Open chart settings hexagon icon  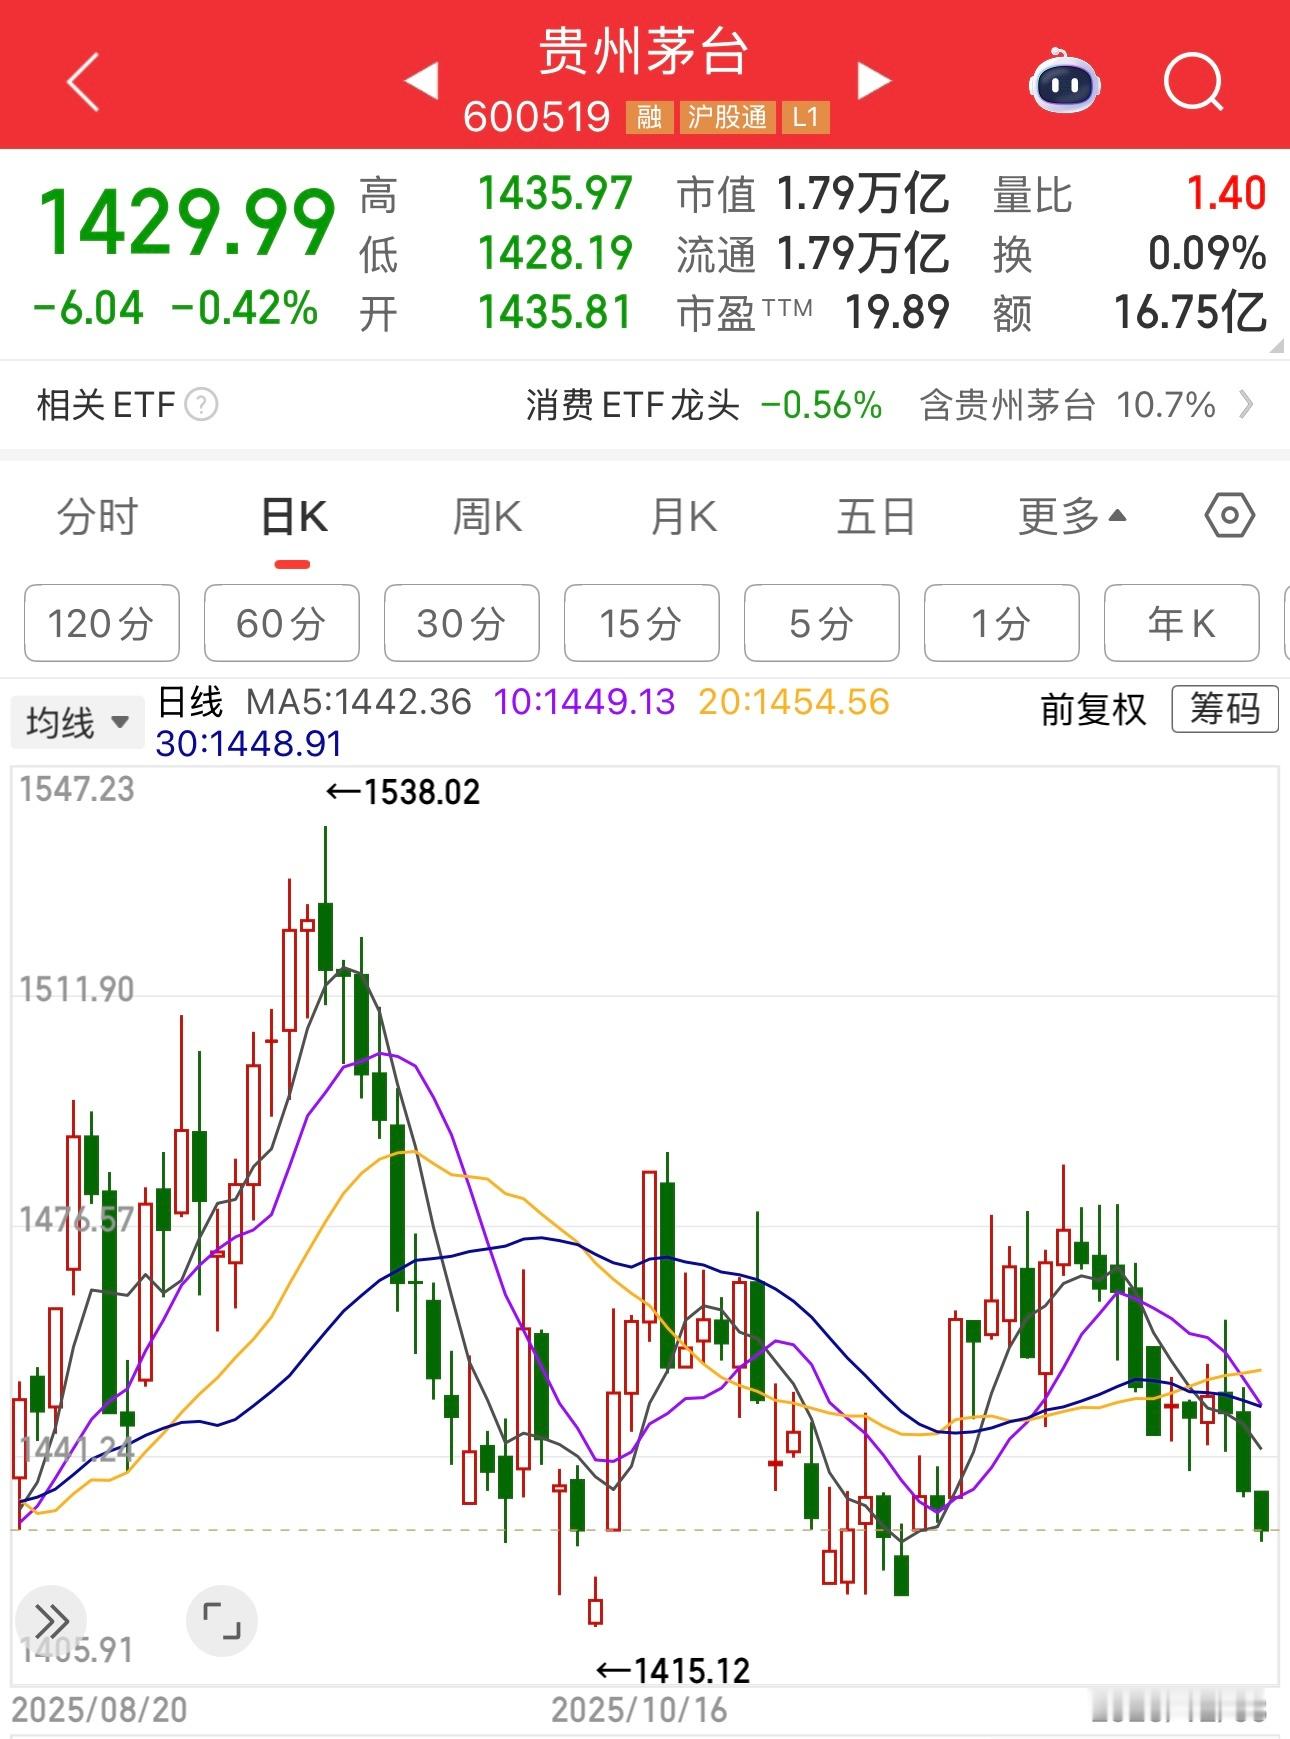[1229, 516]
